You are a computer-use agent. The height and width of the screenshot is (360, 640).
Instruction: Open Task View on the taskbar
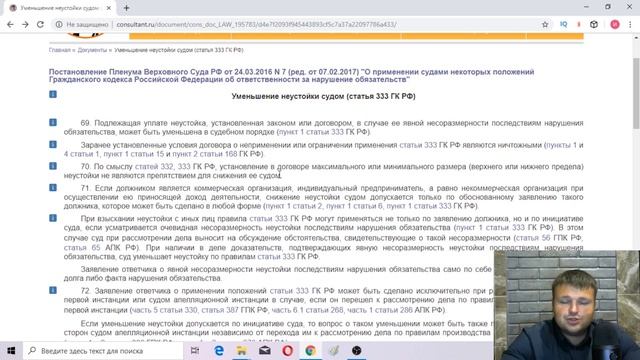pyautogui.click(x=195, y=351)
